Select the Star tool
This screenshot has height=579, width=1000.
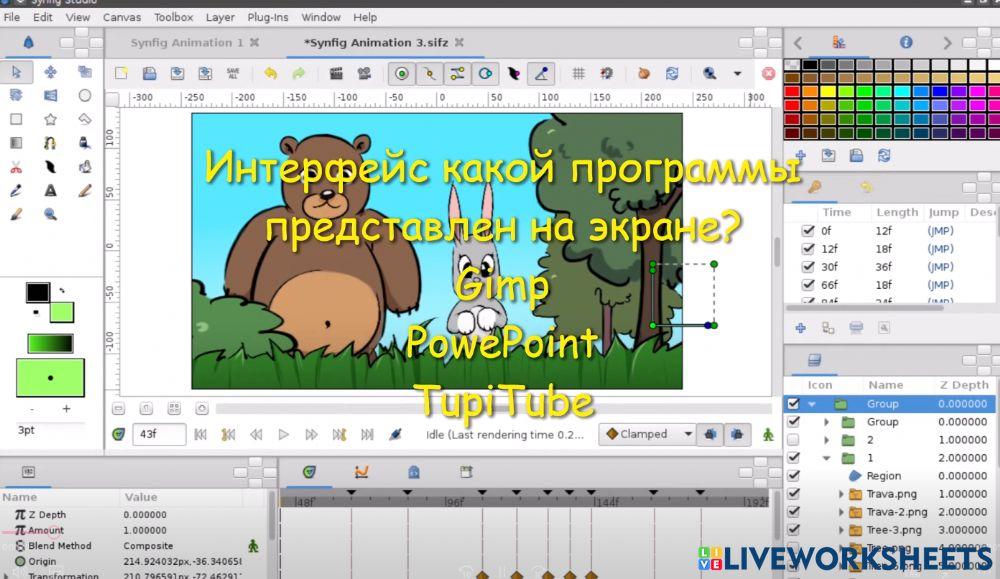click(x=50, y=119)
